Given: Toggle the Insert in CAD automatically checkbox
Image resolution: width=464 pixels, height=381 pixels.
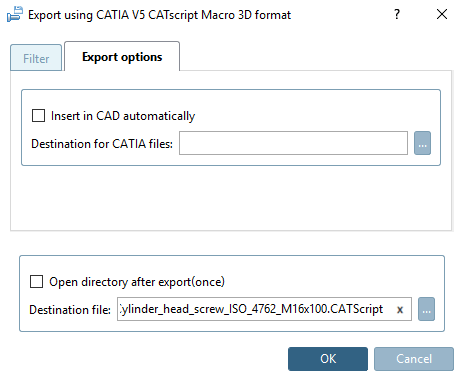Looking at the screenshot, I should (x=38, y=116).
